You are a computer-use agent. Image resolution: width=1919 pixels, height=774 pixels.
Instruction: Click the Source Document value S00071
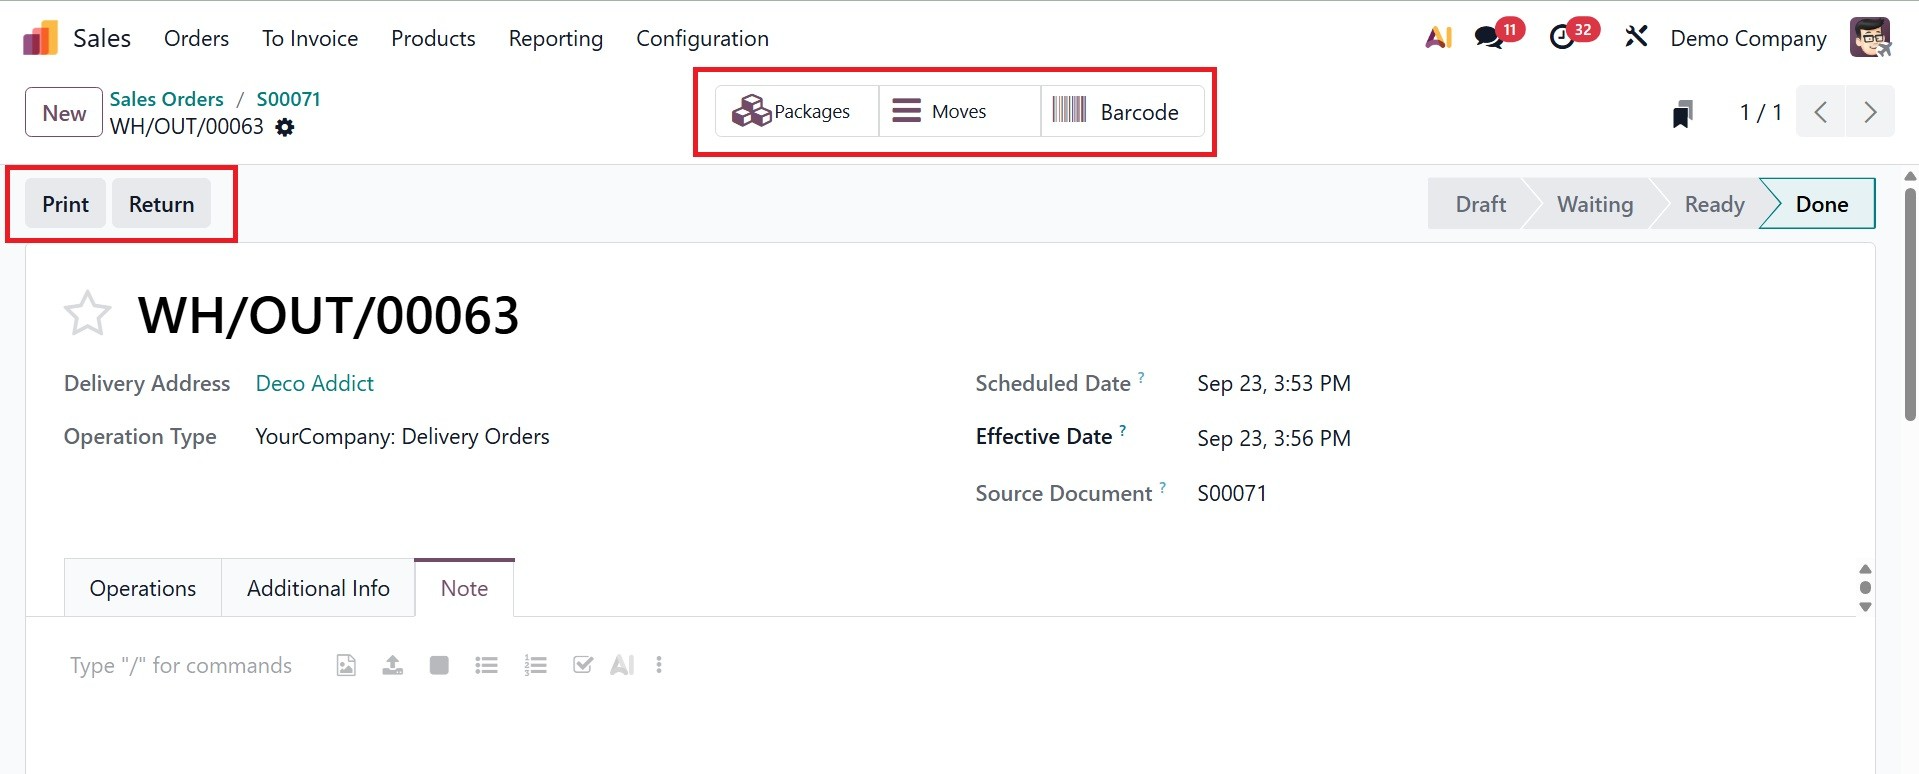1232,493
